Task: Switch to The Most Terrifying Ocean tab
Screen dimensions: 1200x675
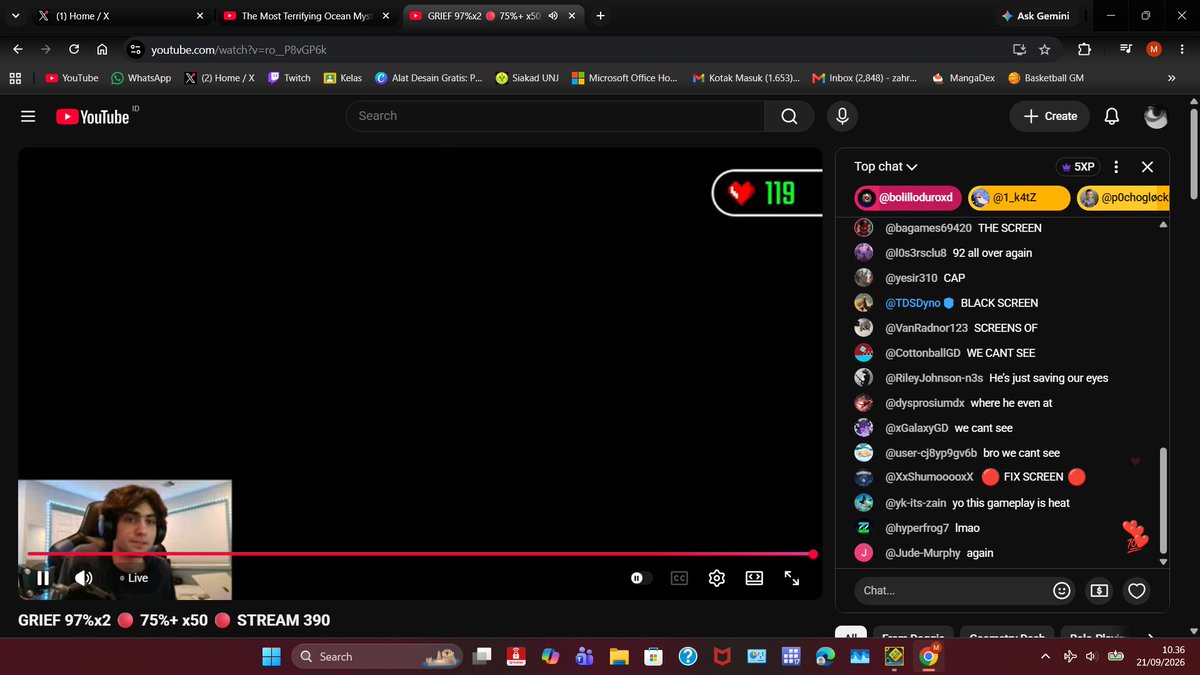Action: (x=306, y=16)
